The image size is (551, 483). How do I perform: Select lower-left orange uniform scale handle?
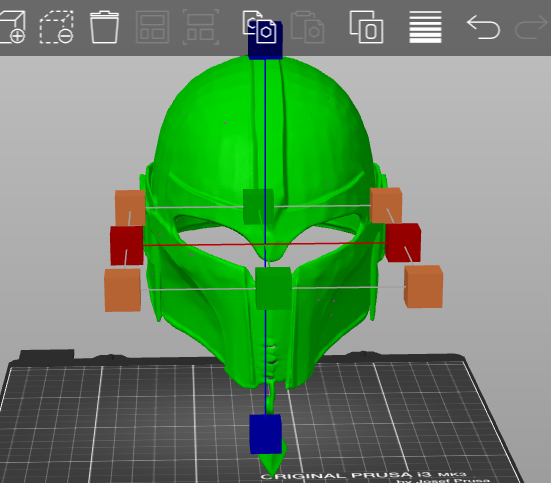point(123,290)
